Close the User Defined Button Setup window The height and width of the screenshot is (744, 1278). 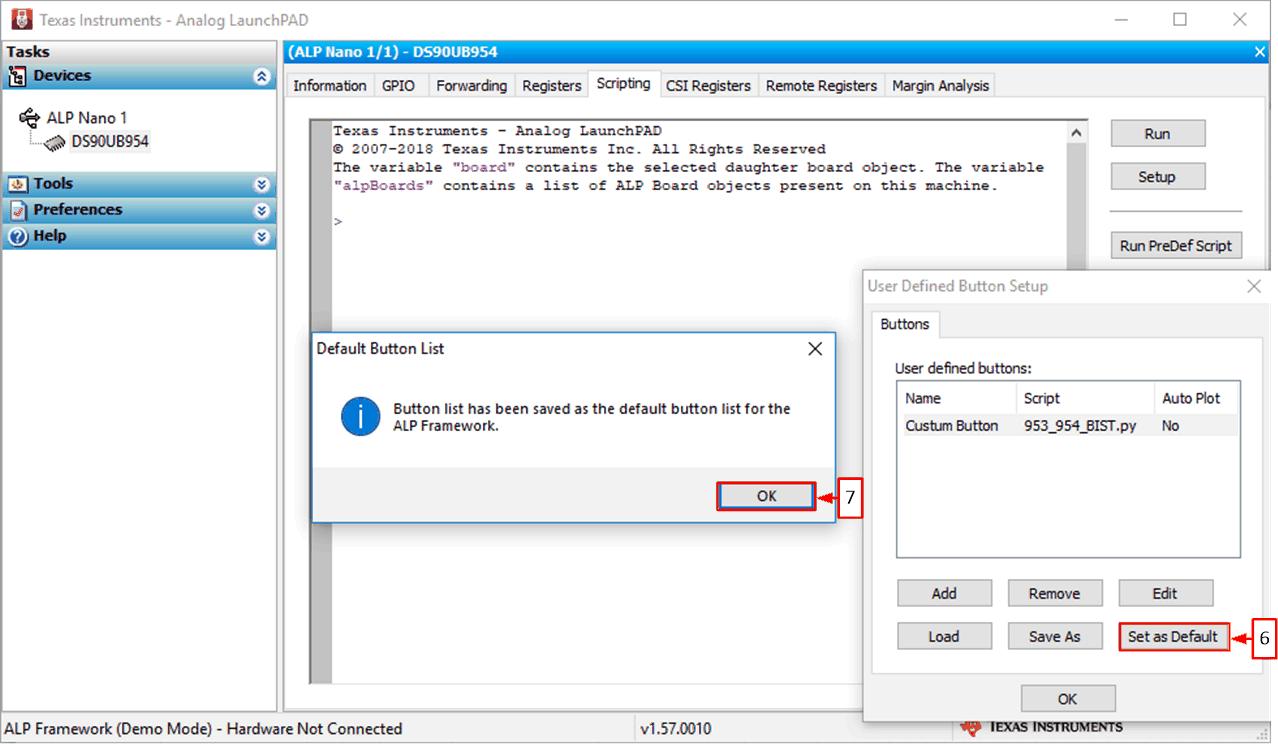click(1254, 287)
